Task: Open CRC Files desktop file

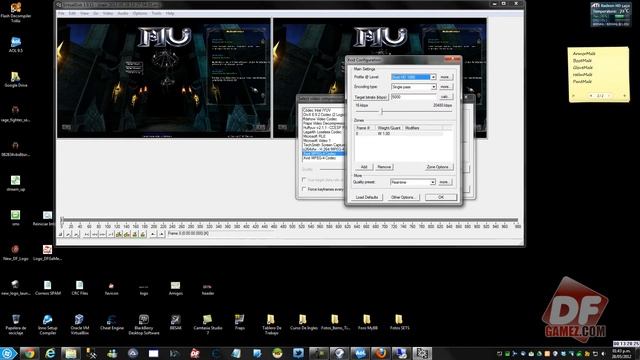Action: pyautogui.click(x=80, y=288)
